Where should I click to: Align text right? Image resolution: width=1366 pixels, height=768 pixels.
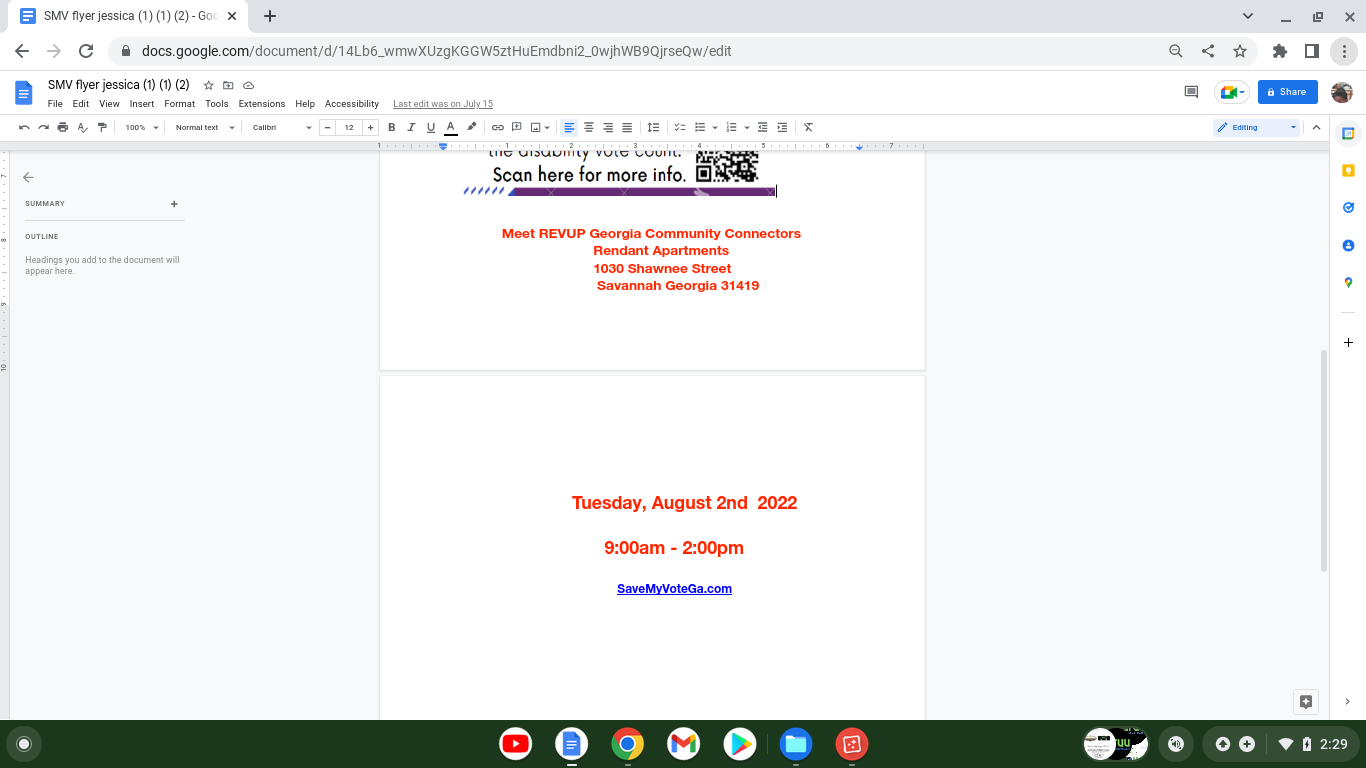[608, 127]
